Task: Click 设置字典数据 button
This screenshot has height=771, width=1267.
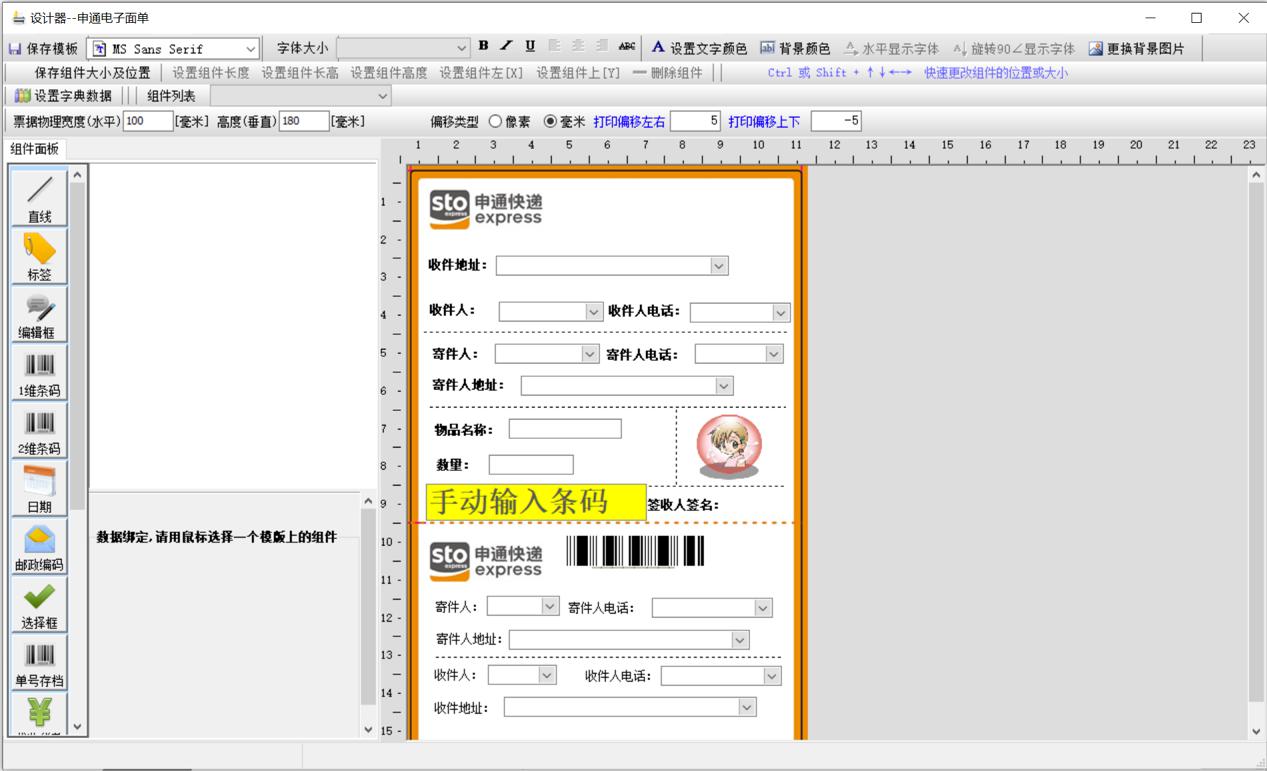Action: coord(63,96)
